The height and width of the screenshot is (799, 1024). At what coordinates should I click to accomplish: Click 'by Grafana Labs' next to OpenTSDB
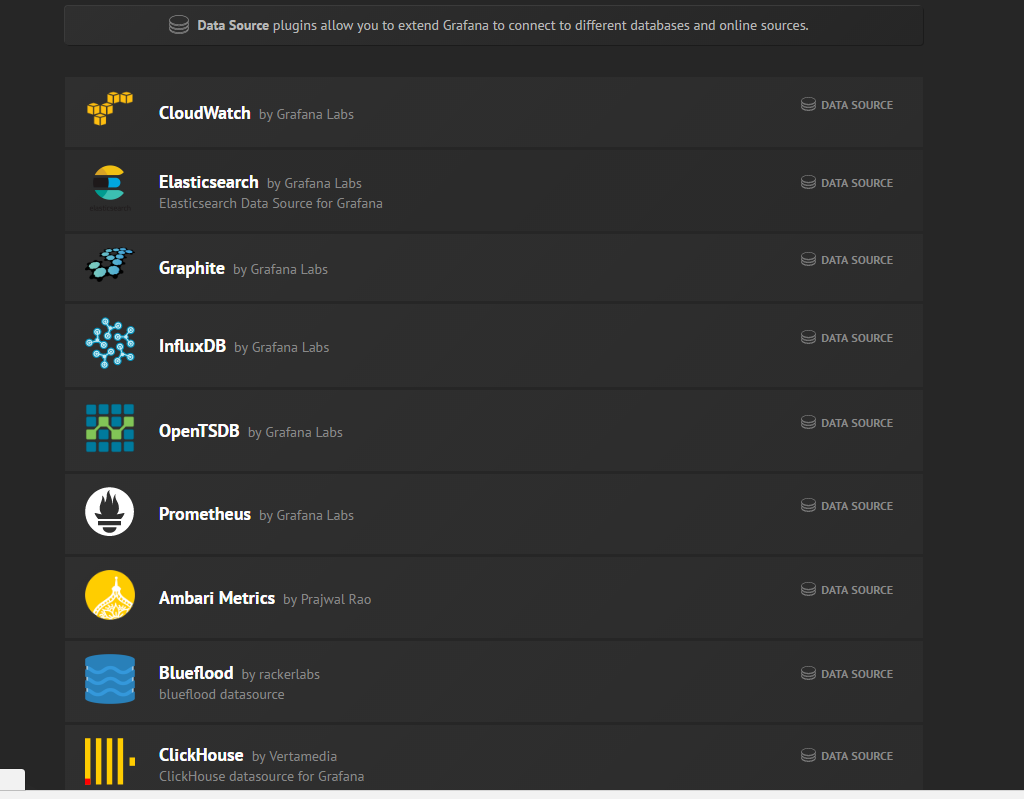tap(295, 432)
